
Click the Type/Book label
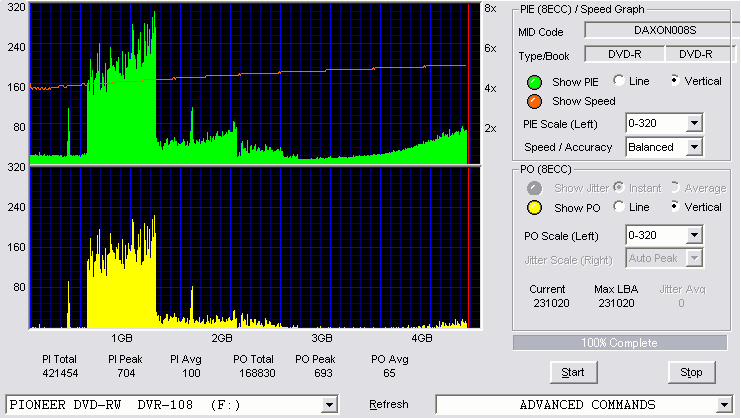pos(544,56)
